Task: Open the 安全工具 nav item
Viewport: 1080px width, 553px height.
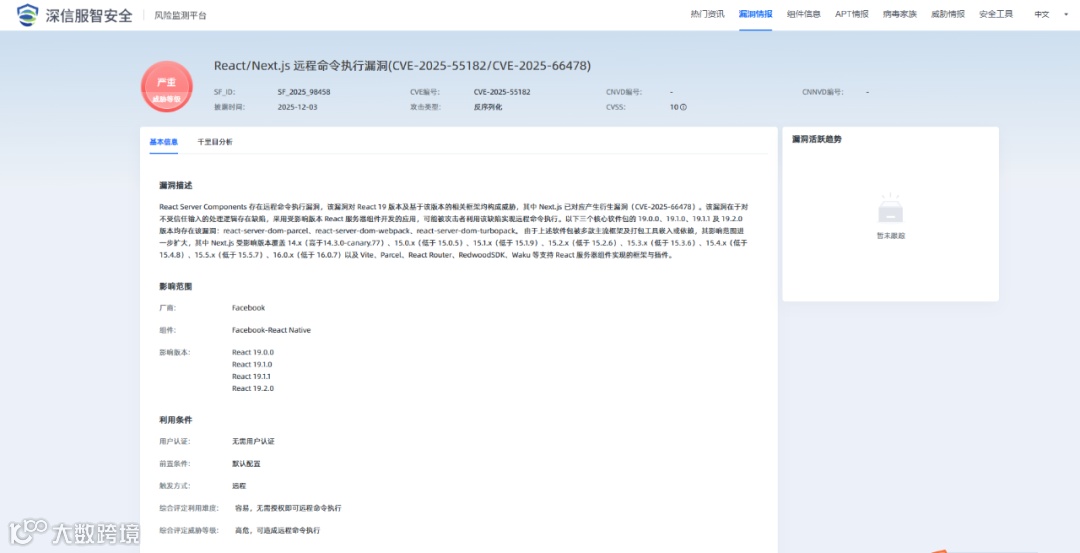Action: [x=996, y=14]
